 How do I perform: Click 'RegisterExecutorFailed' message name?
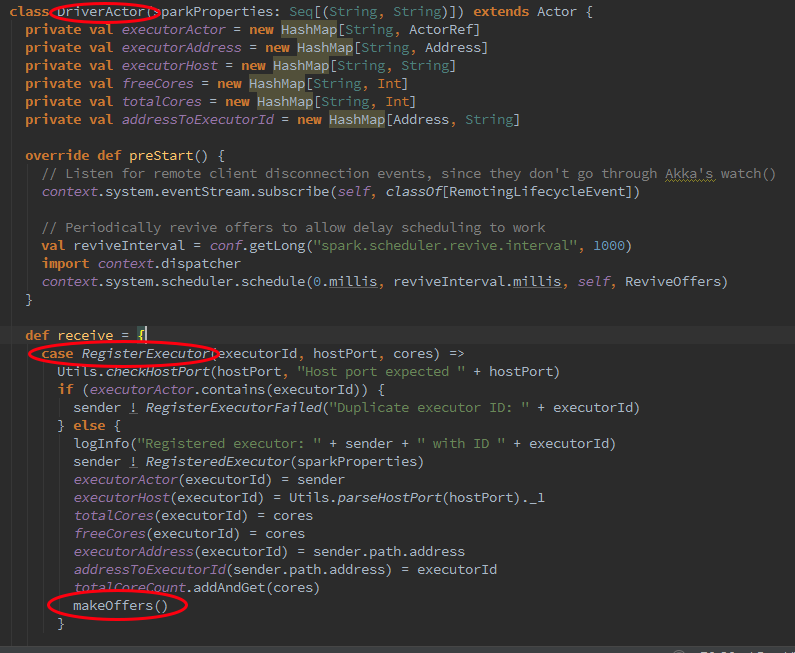pyautogui.click(x=233, y=408)
